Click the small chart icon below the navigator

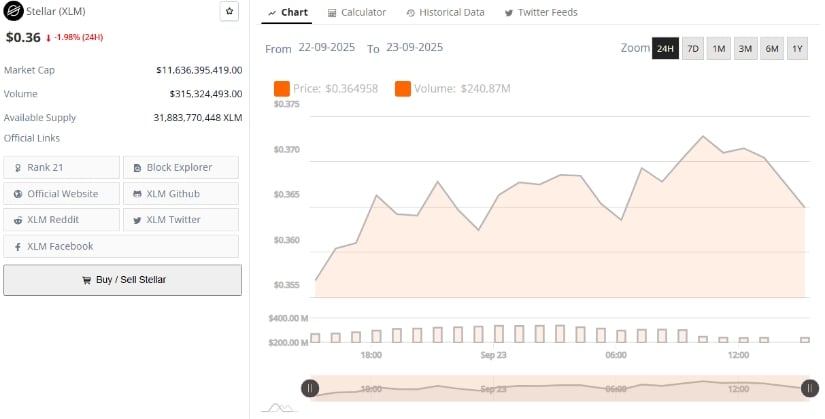tap(279, 407)
